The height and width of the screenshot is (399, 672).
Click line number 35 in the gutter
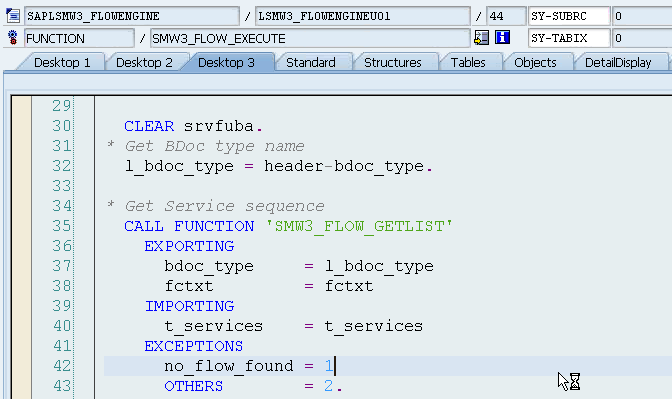61,226
